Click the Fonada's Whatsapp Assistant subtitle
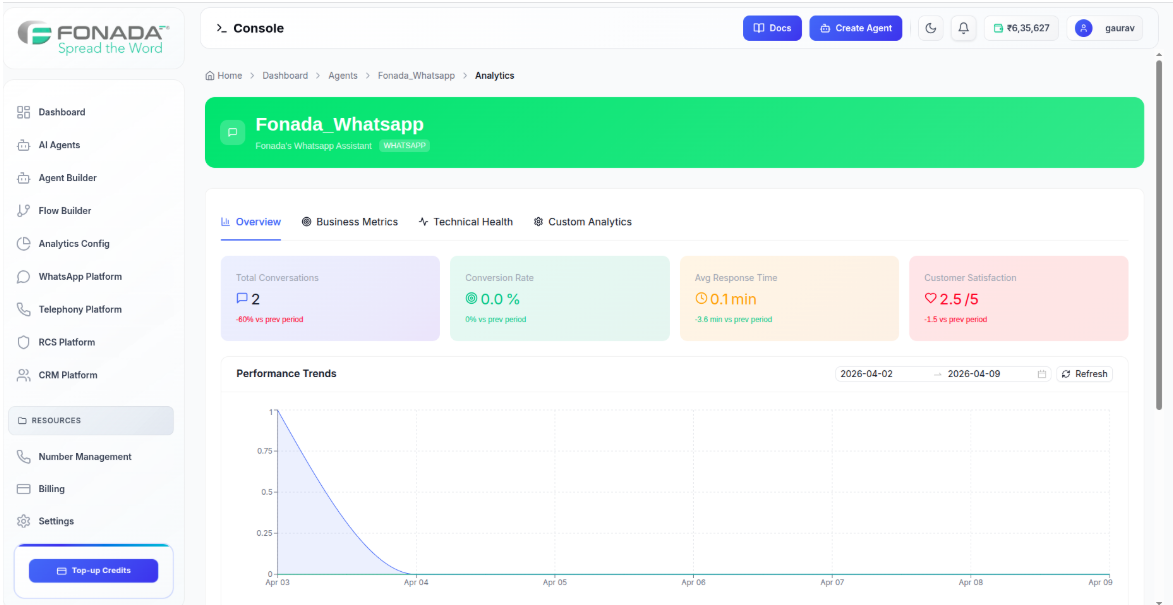 click(x=313, y=146)
